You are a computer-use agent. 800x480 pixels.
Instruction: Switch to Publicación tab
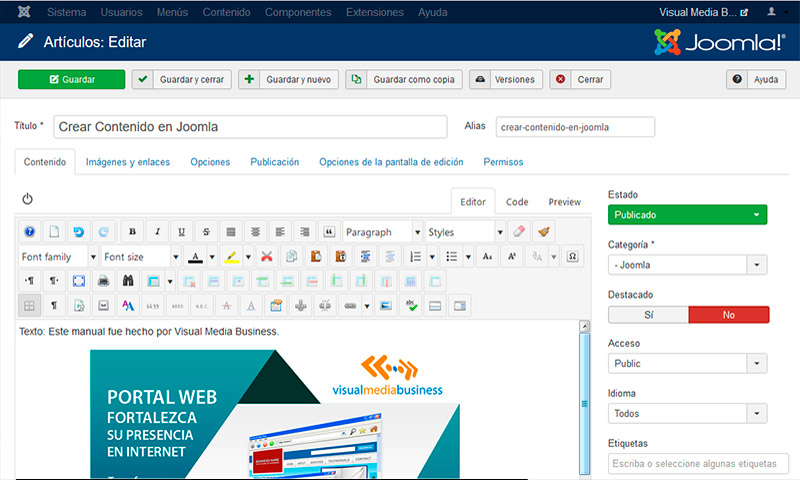274,162
